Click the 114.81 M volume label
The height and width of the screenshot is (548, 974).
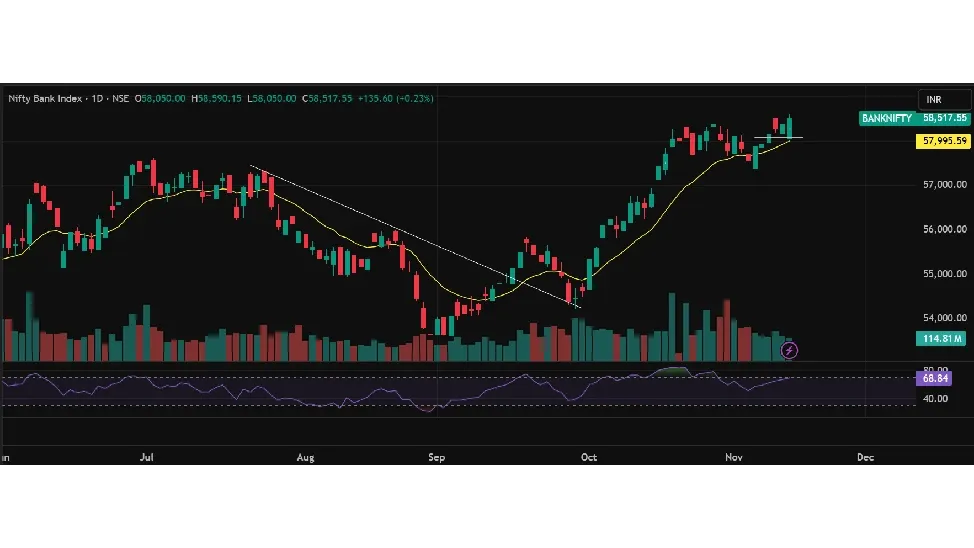943,339
